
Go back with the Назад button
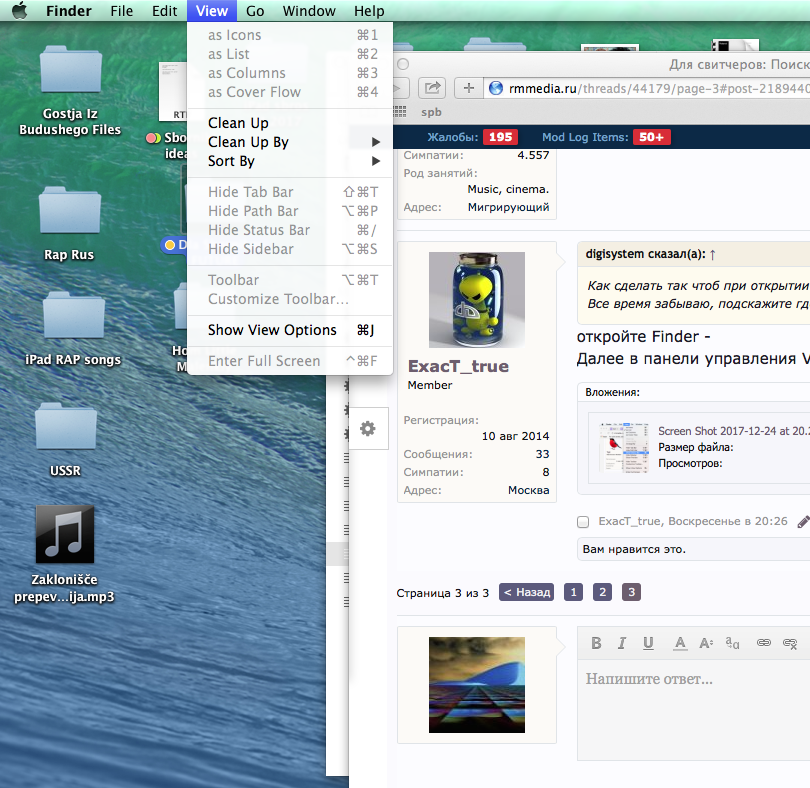click(x=526, y=592)
